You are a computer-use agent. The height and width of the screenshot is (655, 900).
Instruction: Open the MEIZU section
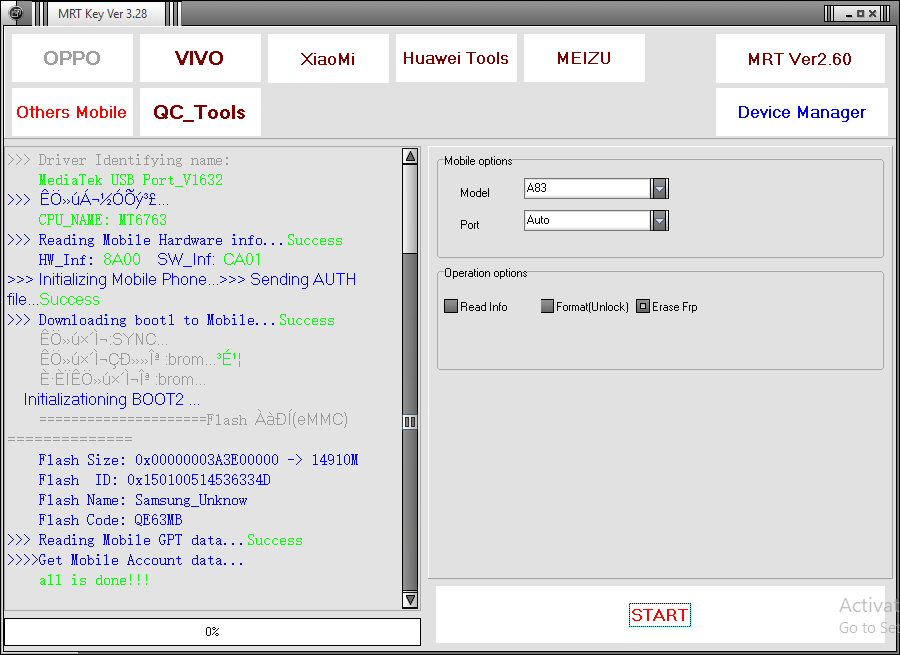pos(583,58)
